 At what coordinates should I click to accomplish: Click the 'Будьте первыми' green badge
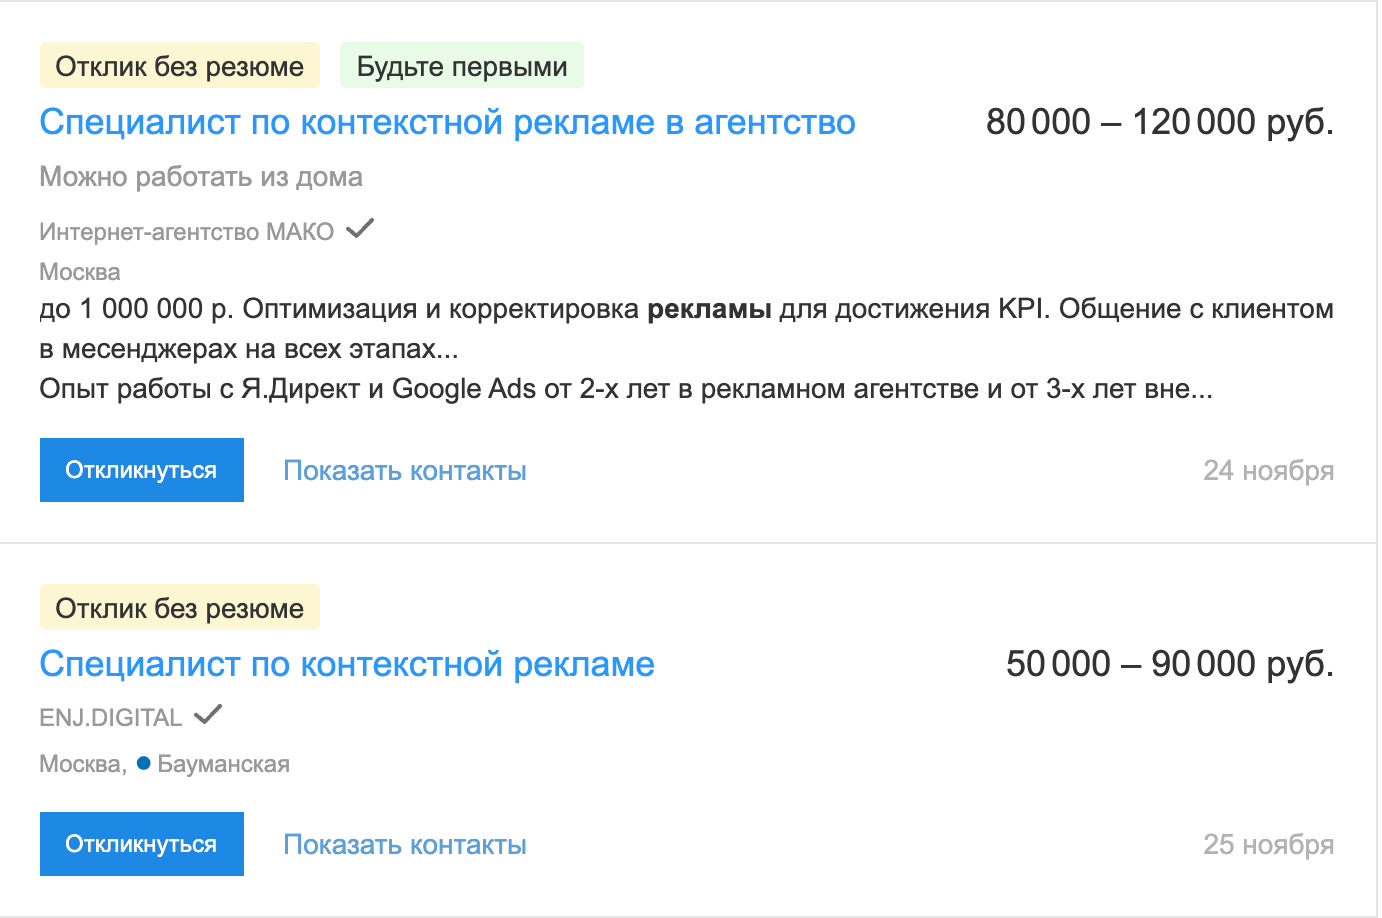point(462,66)
